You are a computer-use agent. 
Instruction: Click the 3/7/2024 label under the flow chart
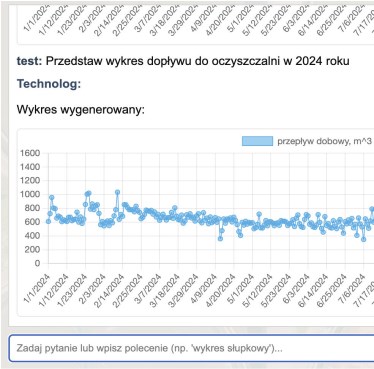tap(147, 288)
